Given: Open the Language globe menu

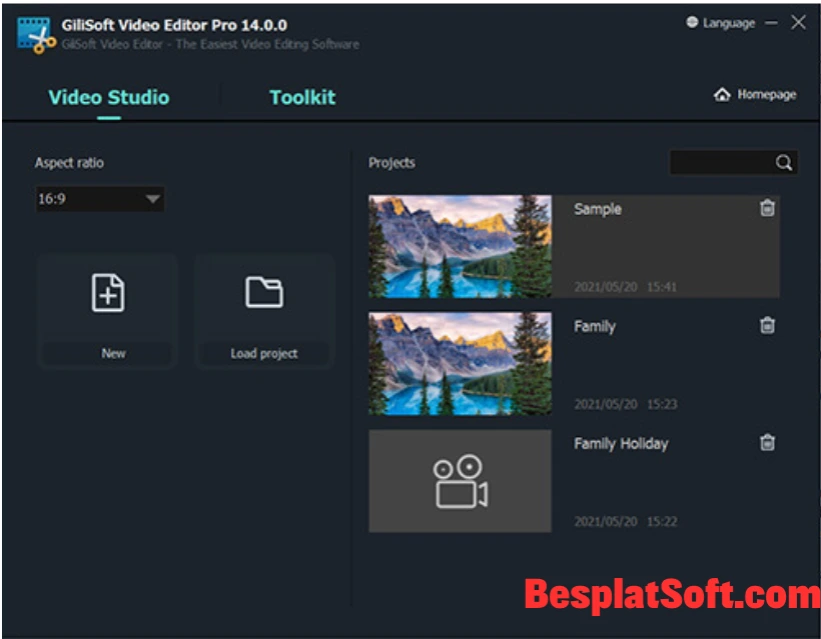Looking at the screenshot, I should (x=690, y=22).
